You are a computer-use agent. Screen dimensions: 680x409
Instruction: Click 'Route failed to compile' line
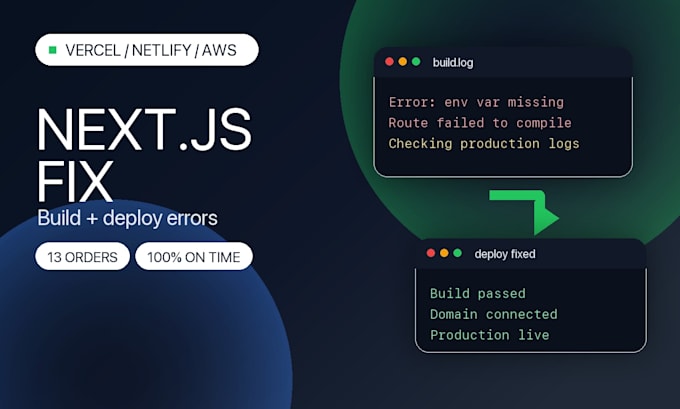click(480, 123)
